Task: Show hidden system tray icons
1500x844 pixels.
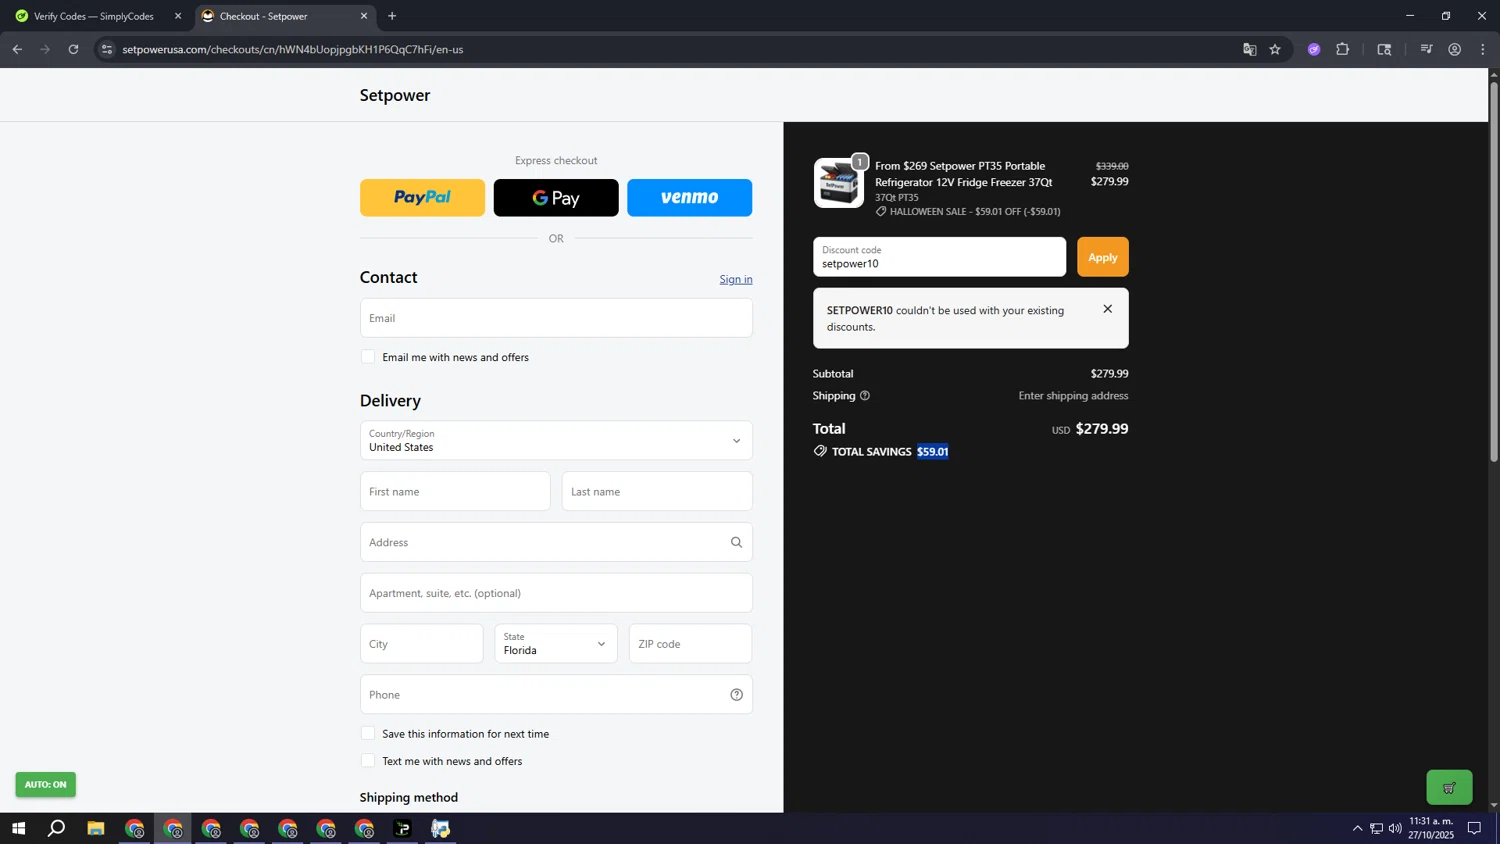Action: coord(1357,829)
